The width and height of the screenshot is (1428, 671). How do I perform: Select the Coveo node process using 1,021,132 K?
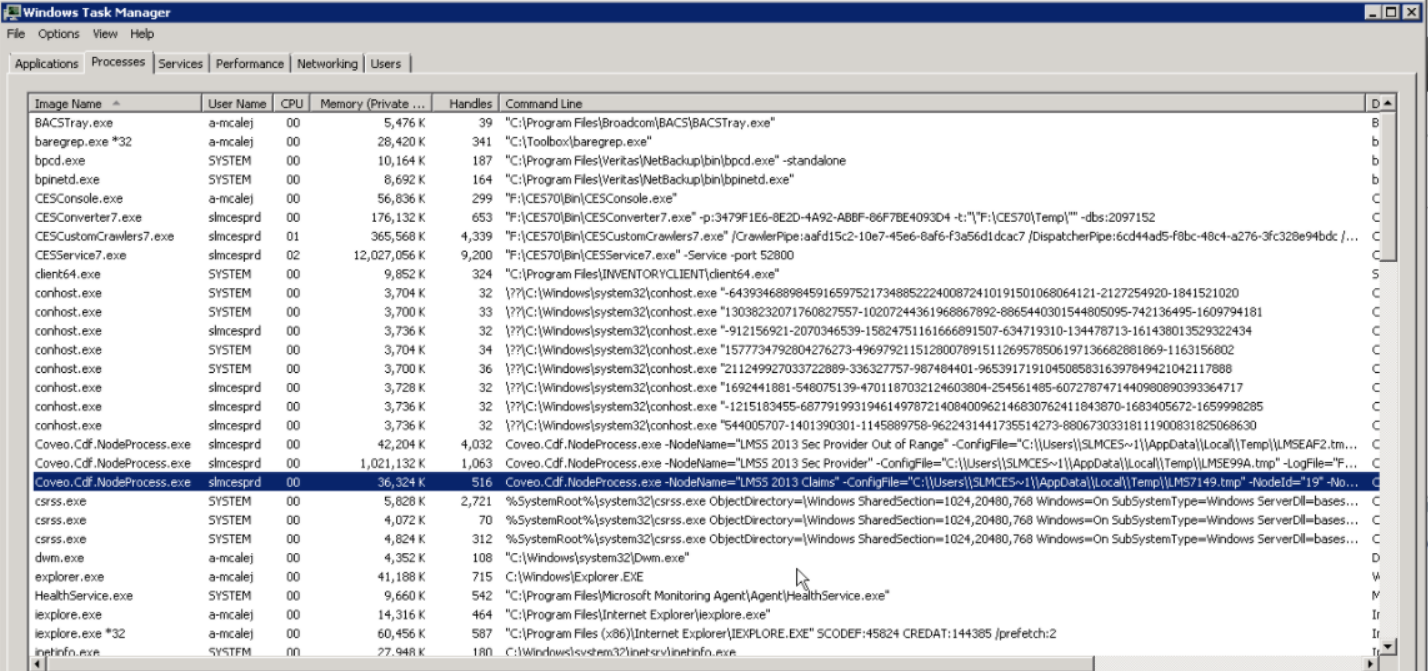tap(705, 464)
